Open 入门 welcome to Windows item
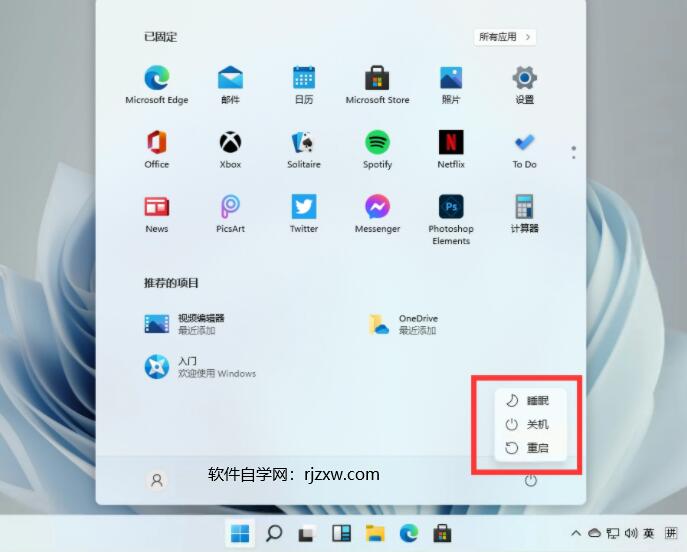This screenshot has width=687, height=552. [x=200, y=367]
